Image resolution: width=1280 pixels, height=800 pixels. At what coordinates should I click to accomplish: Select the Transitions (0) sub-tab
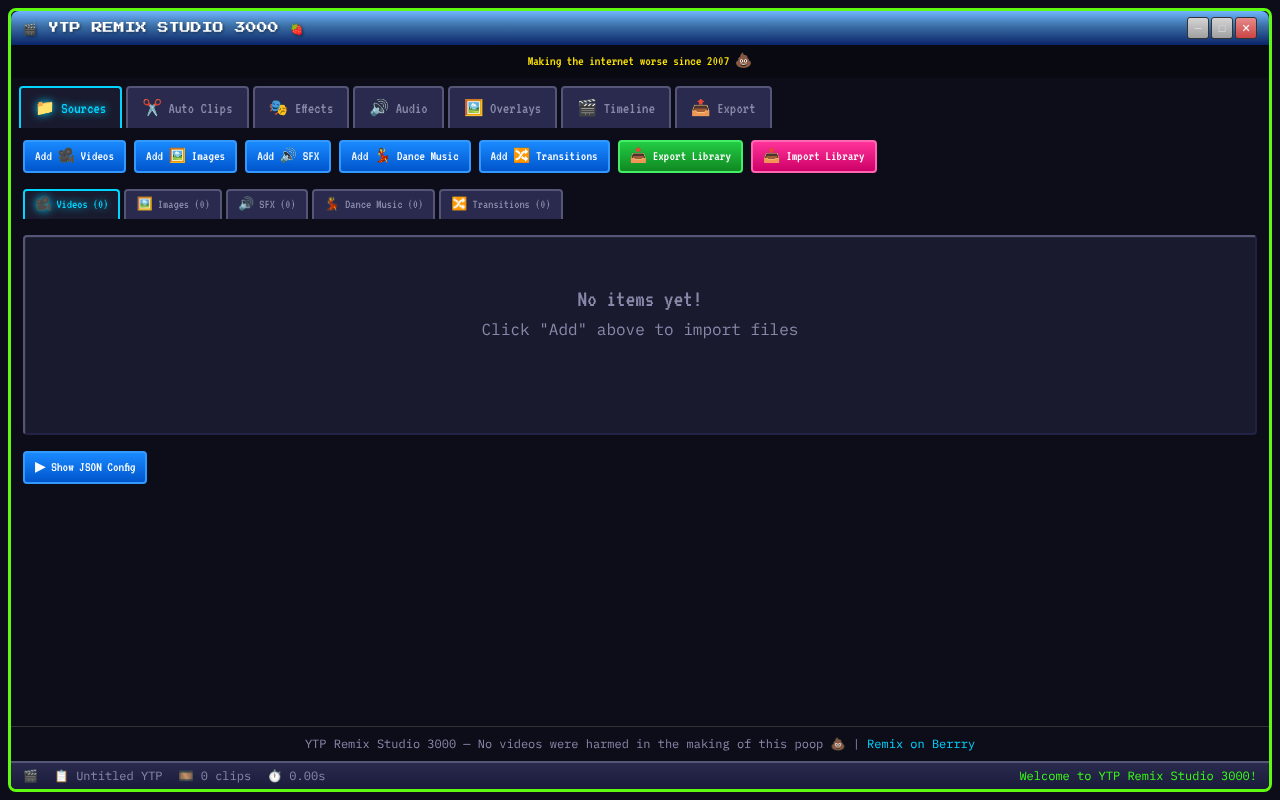pyautogui.click(x=501, y=204)
